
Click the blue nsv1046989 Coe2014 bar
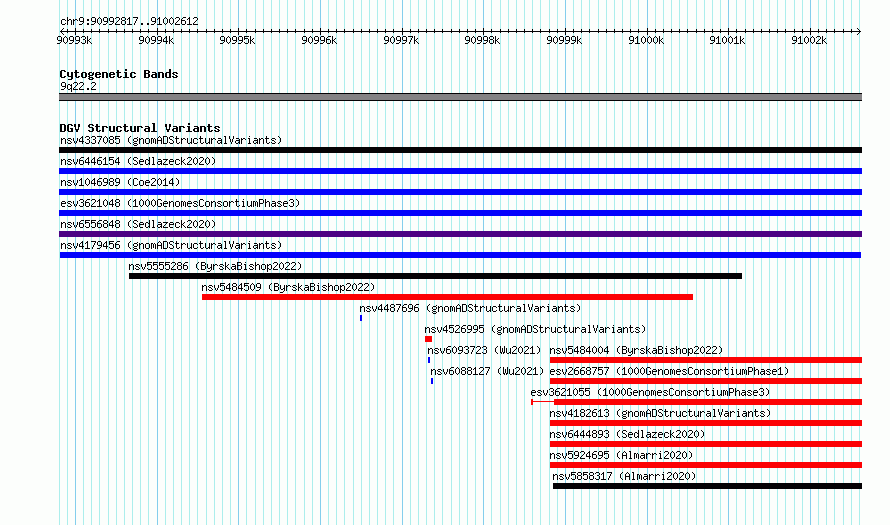click(x=460, y=192)
